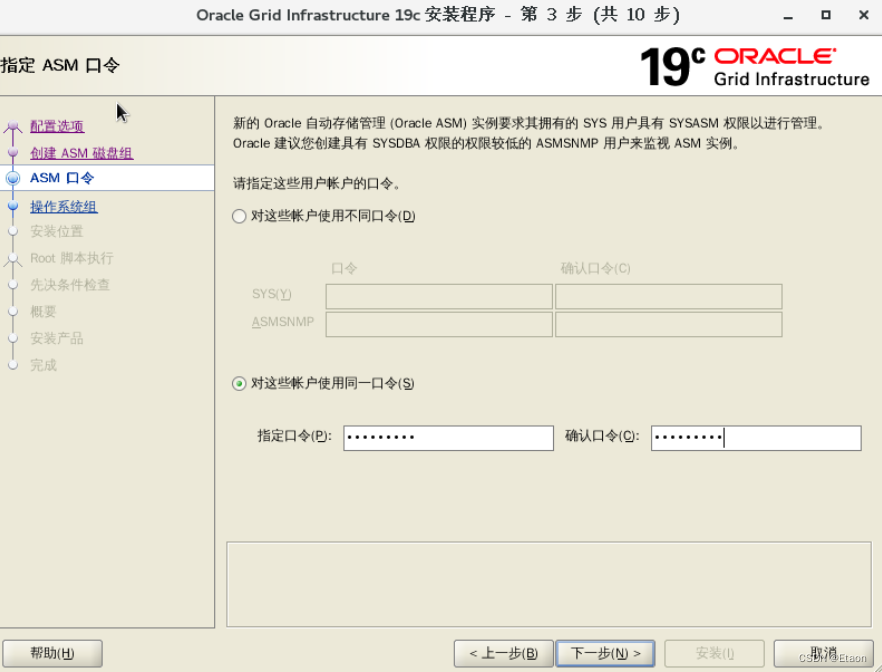
Task: Minimize the installer window
Action: [788, 16]
